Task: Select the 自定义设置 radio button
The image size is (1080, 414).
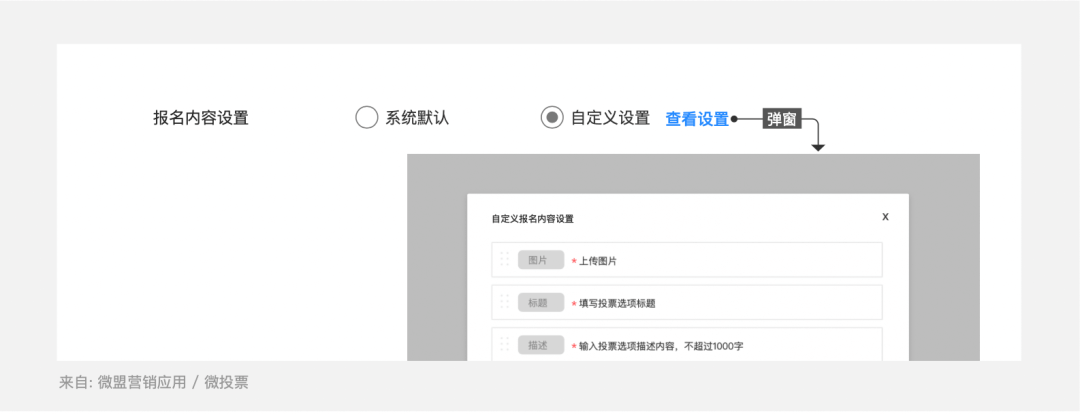Action: point(552,118)
